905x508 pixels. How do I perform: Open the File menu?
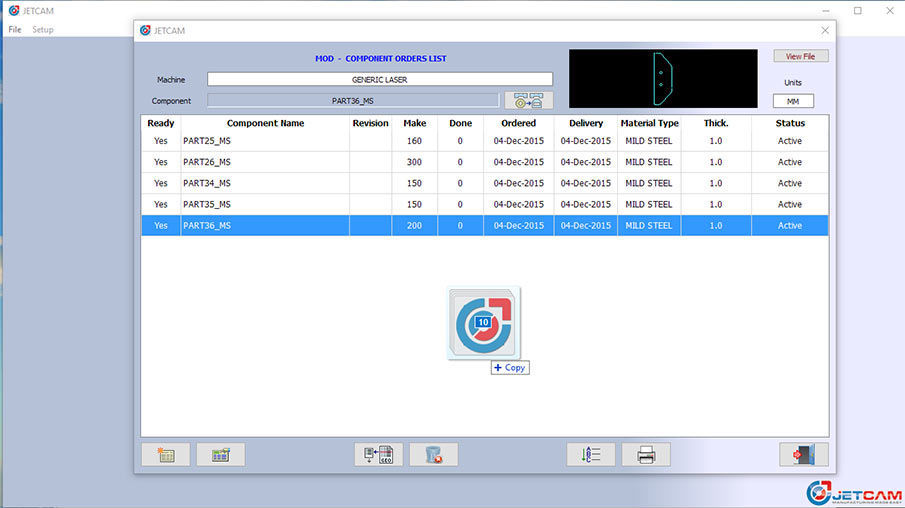coord(15,30)
